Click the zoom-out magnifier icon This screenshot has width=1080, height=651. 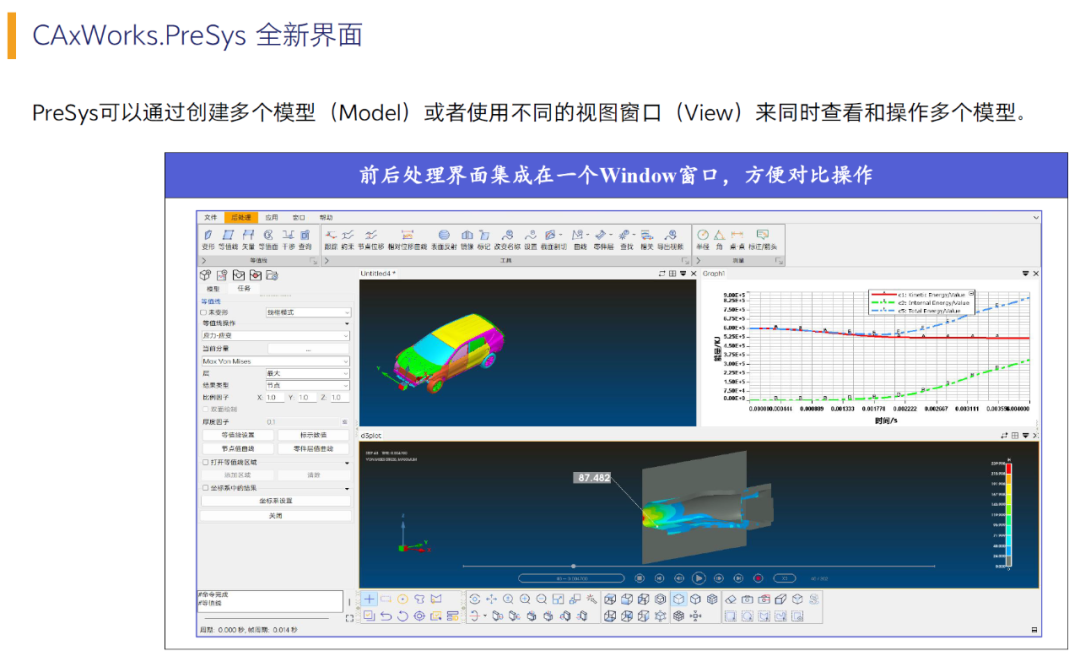(541, 599)
